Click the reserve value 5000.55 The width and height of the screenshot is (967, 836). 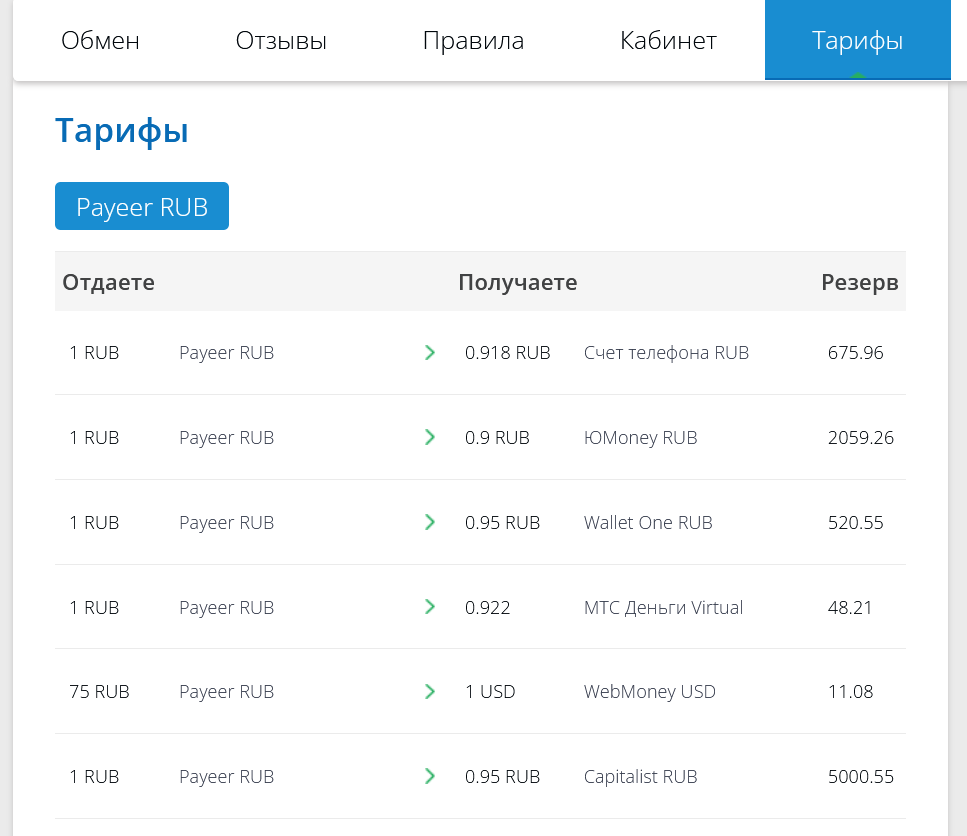click(x=860, y=777)
